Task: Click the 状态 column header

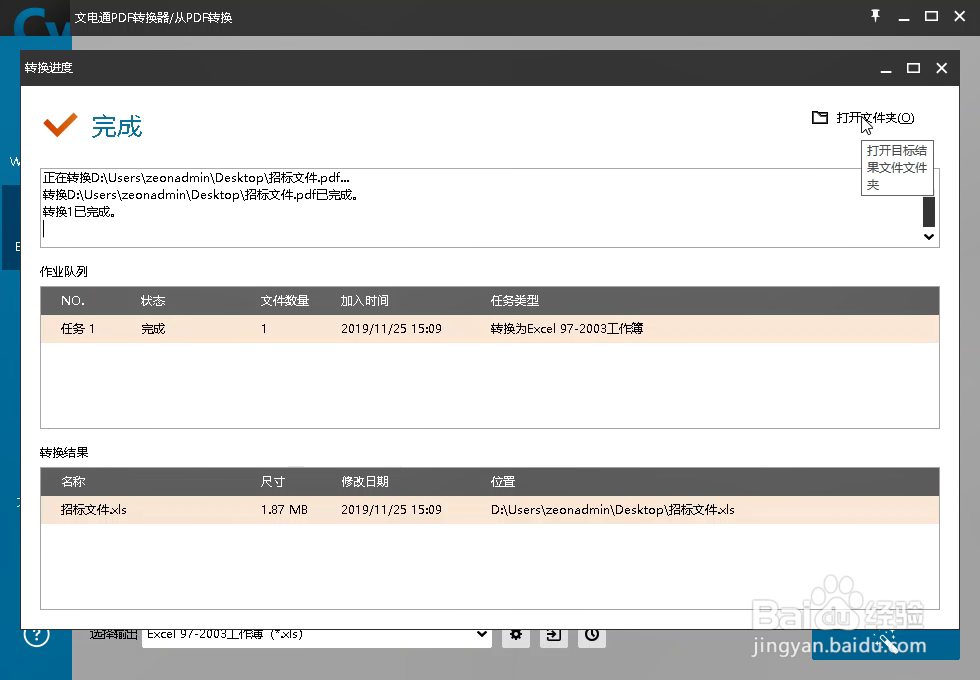Action: pyautogui.click(x=153, y=301)
